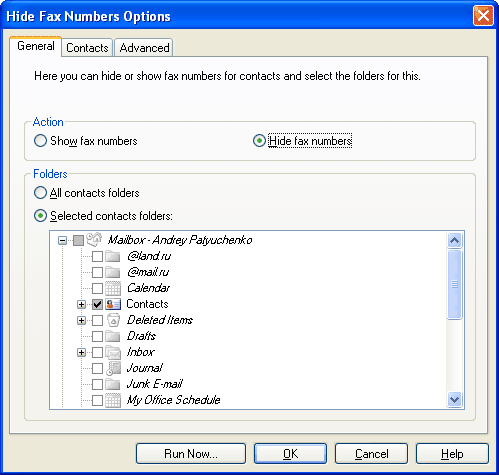
Task: Check the Journal folder checkbox
Action: pyautogui.click(x=97, y=368)
